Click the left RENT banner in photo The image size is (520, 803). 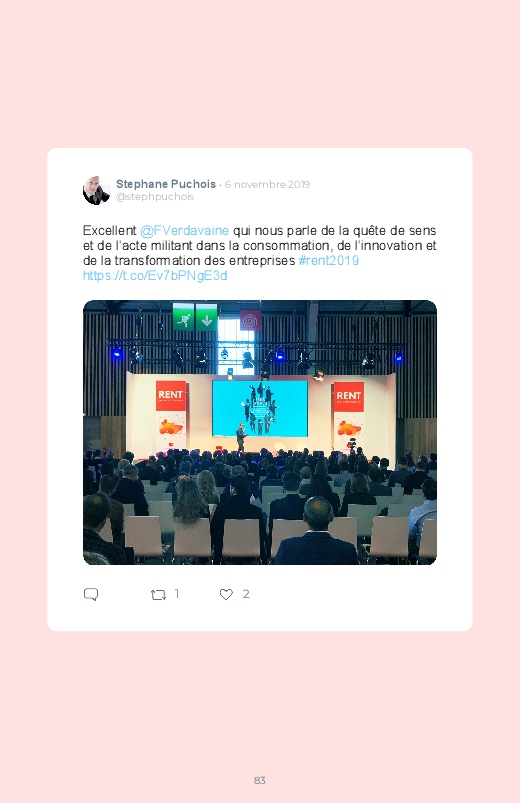coord(171,417)
